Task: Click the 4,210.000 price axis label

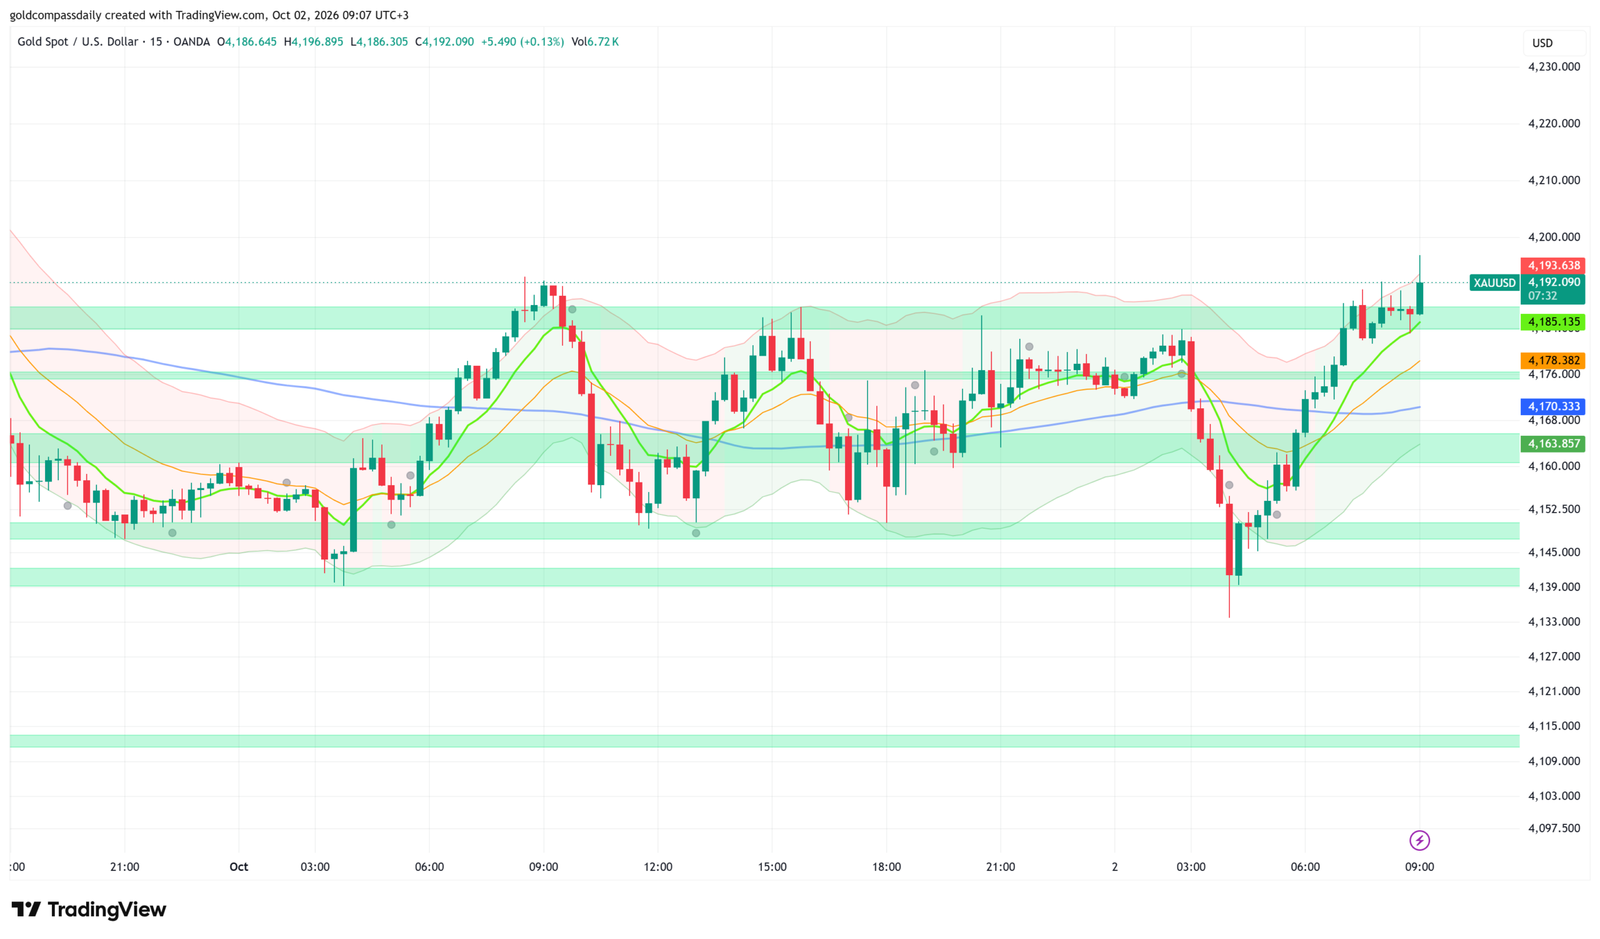Action: [1554, 181]
